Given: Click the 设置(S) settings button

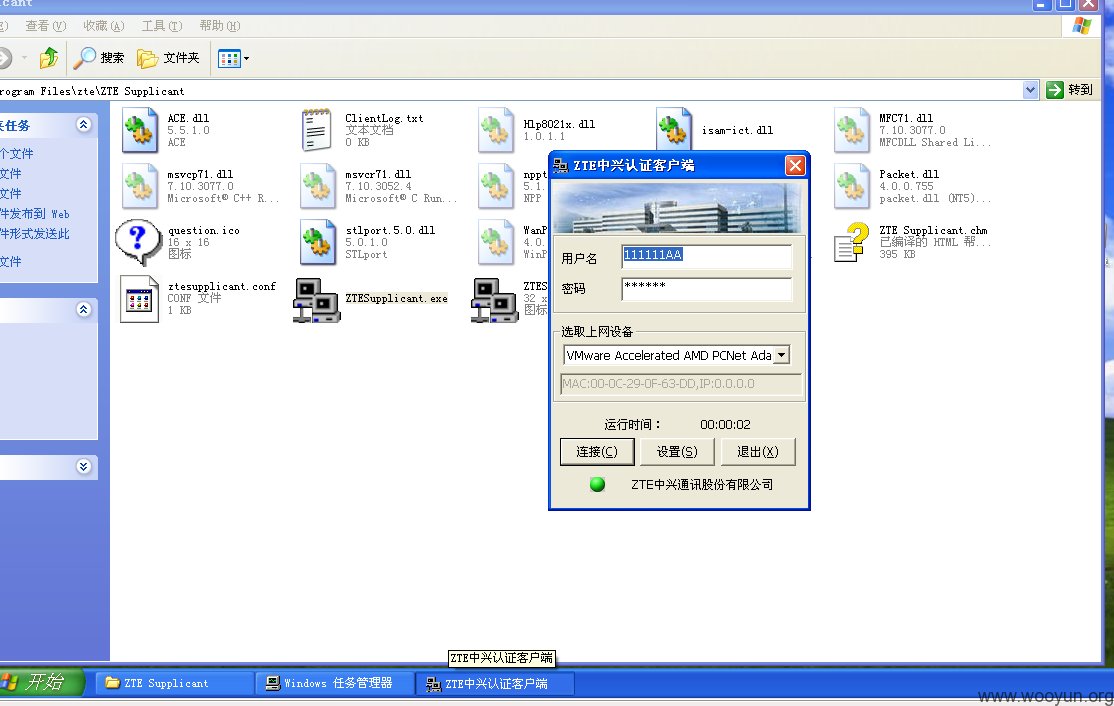Looking at the screenshot, I should click(677, 452).
